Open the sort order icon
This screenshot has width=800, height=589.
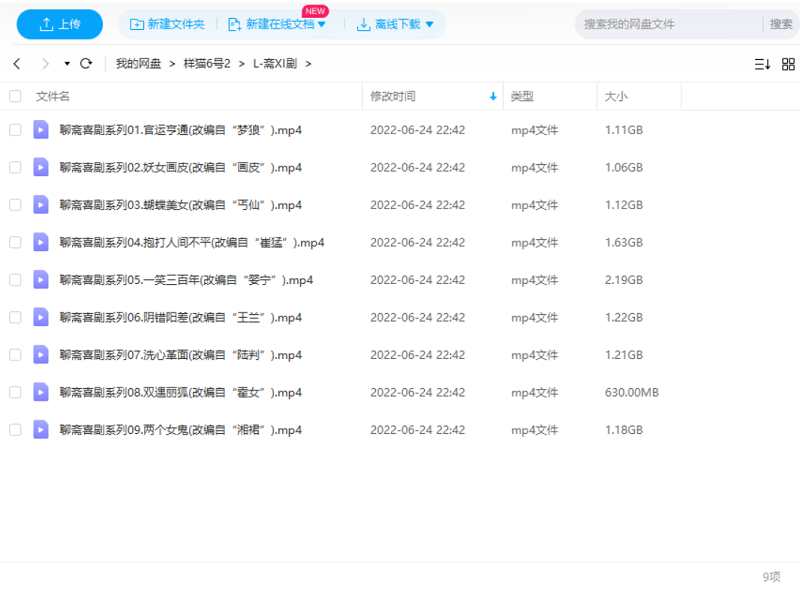(762, 64)
